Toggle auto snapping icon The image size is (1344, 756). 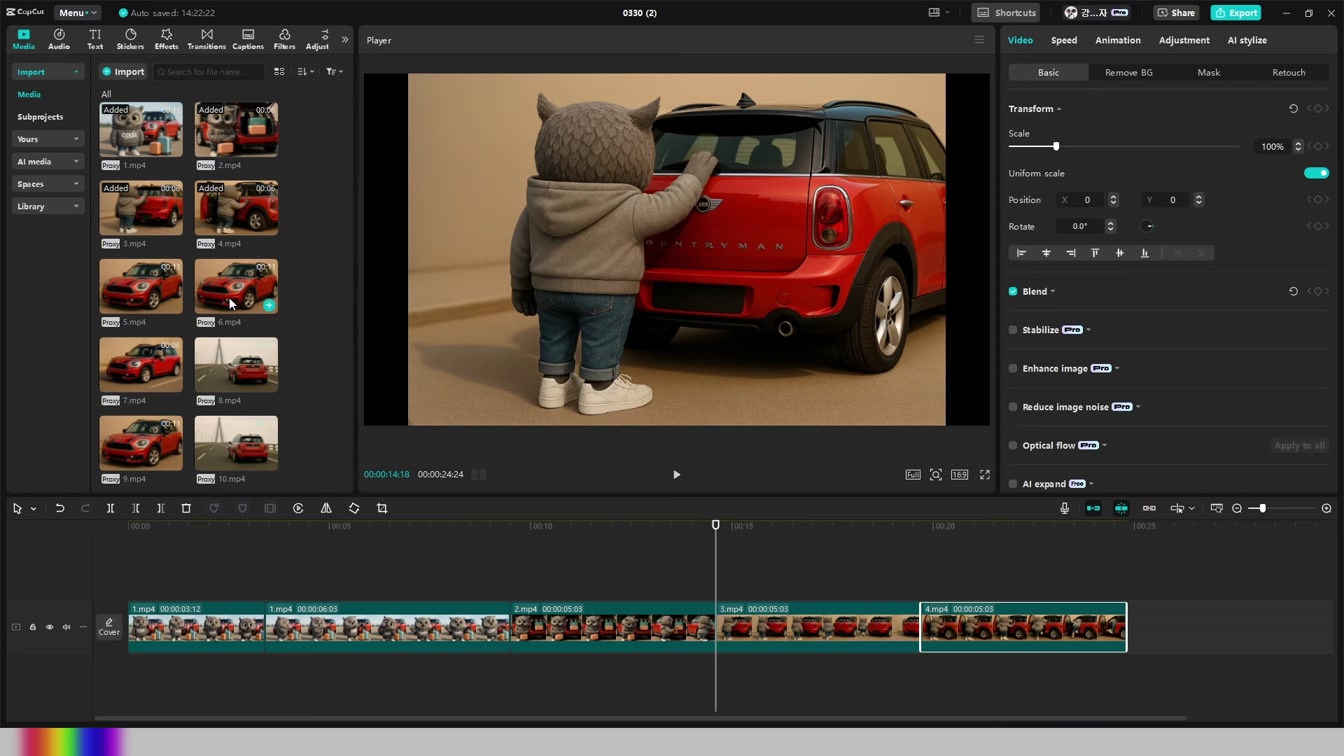click(1121, 508)
